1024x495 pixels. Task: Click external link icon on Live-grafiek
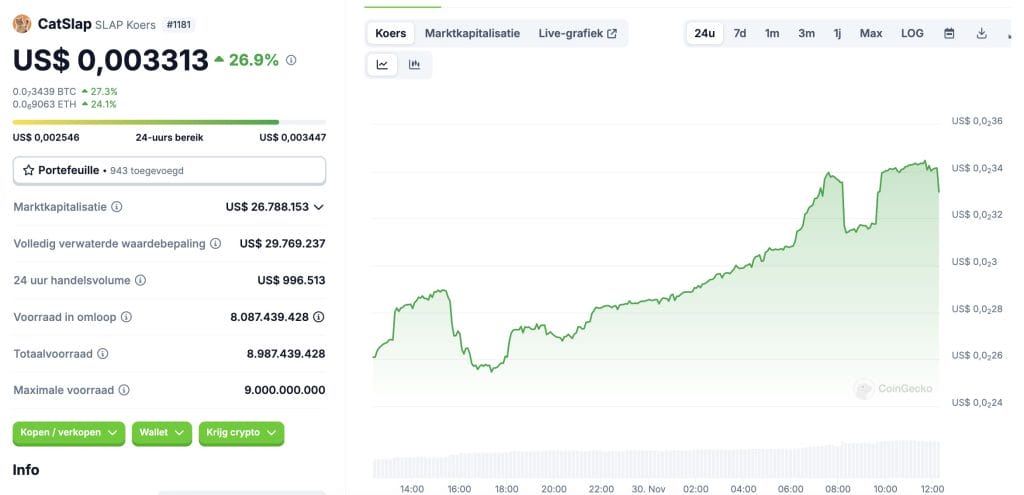click(x=612, y=33)
